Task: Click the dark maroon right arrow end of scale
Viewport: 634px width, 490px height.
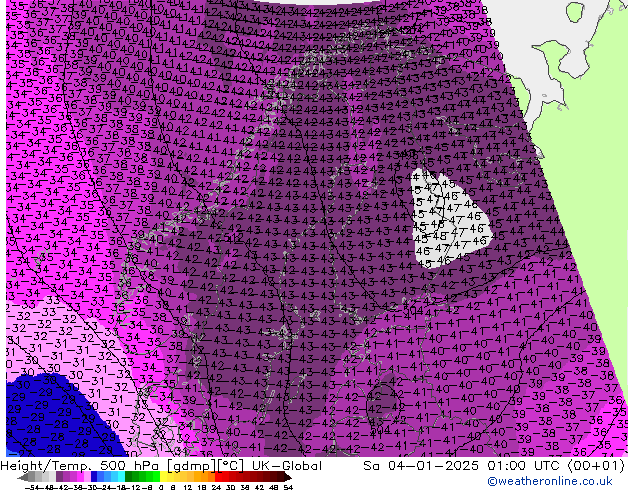Action: (x=288, y=477)
